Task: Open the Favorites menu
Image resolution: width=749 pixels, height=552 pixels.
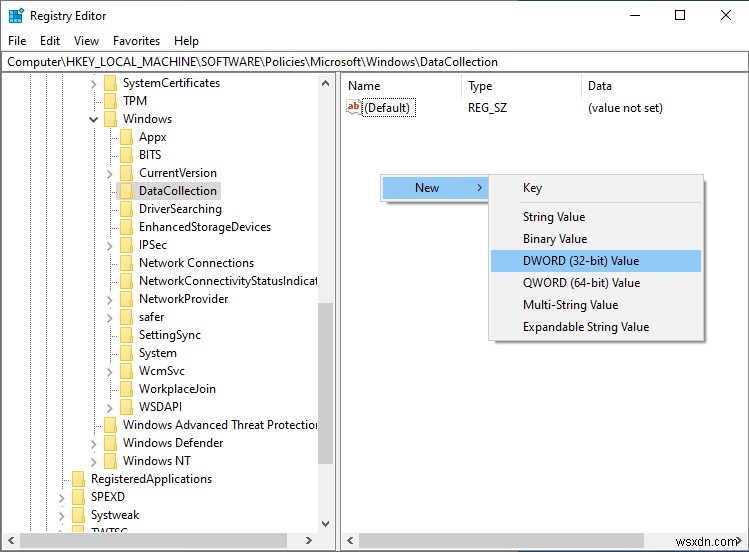Action: tap(136, 41)
